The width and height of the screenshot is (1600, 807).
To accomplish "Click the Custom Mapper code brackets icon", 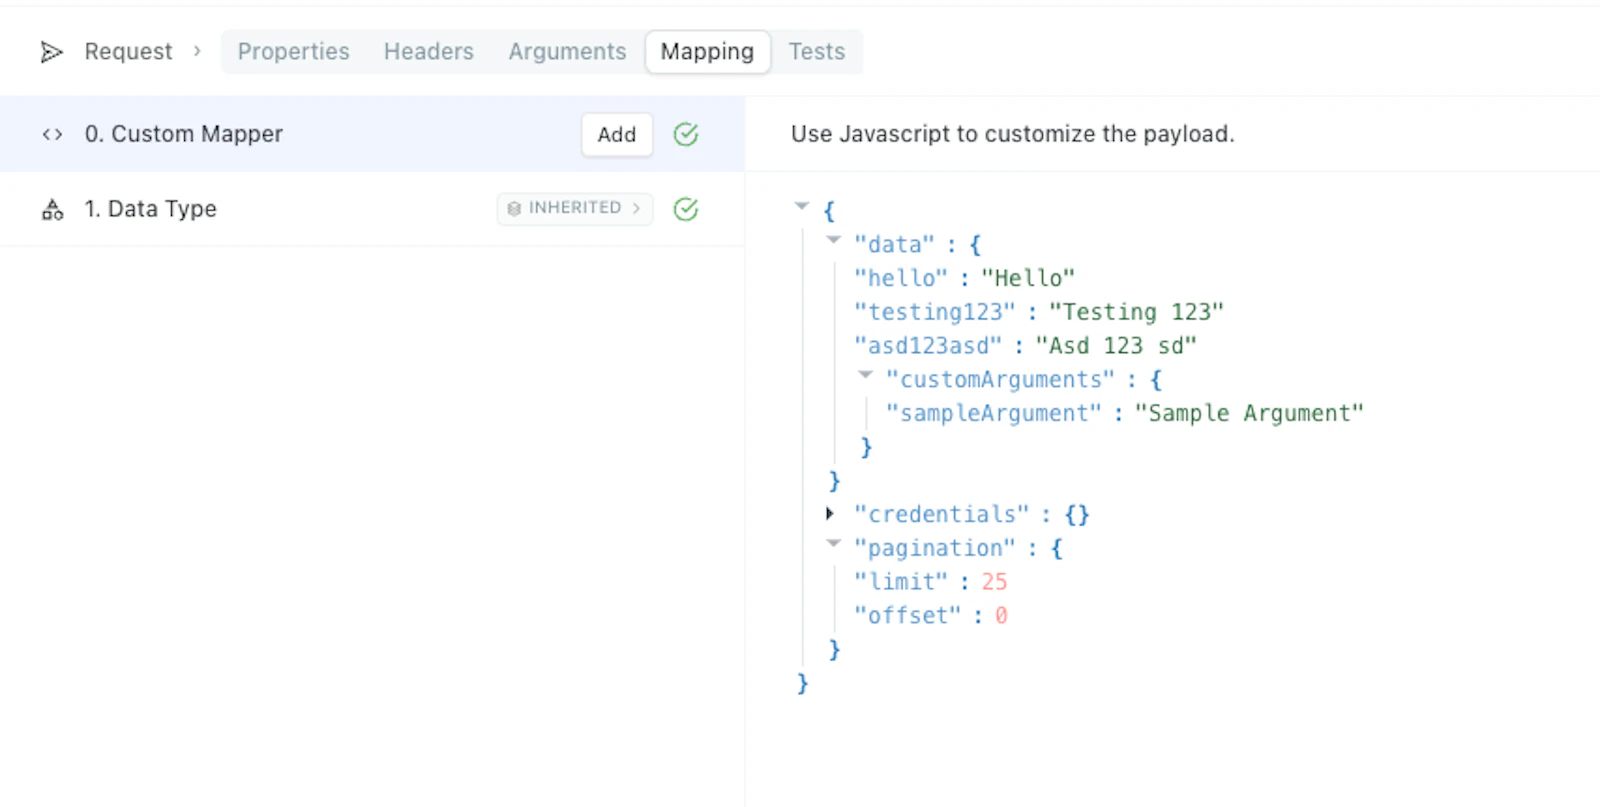I will [52, 134].
